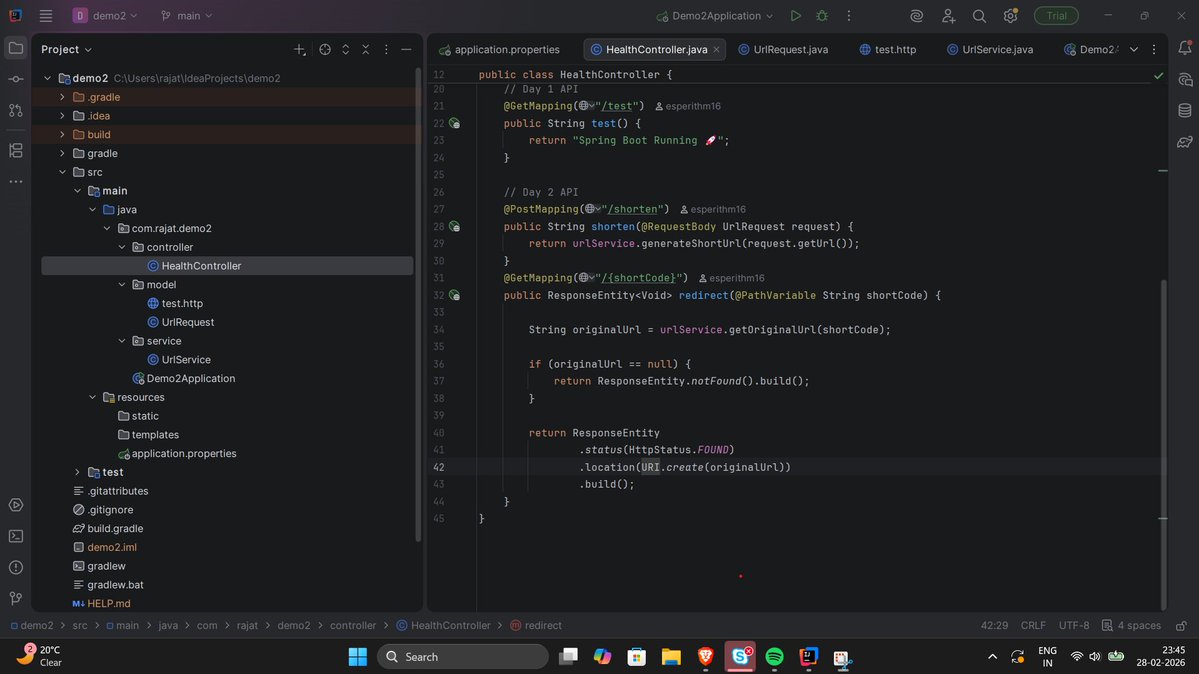Click the UTF-8 encoding widget
The image size is (1199, 674).
tap(1074, 626)
